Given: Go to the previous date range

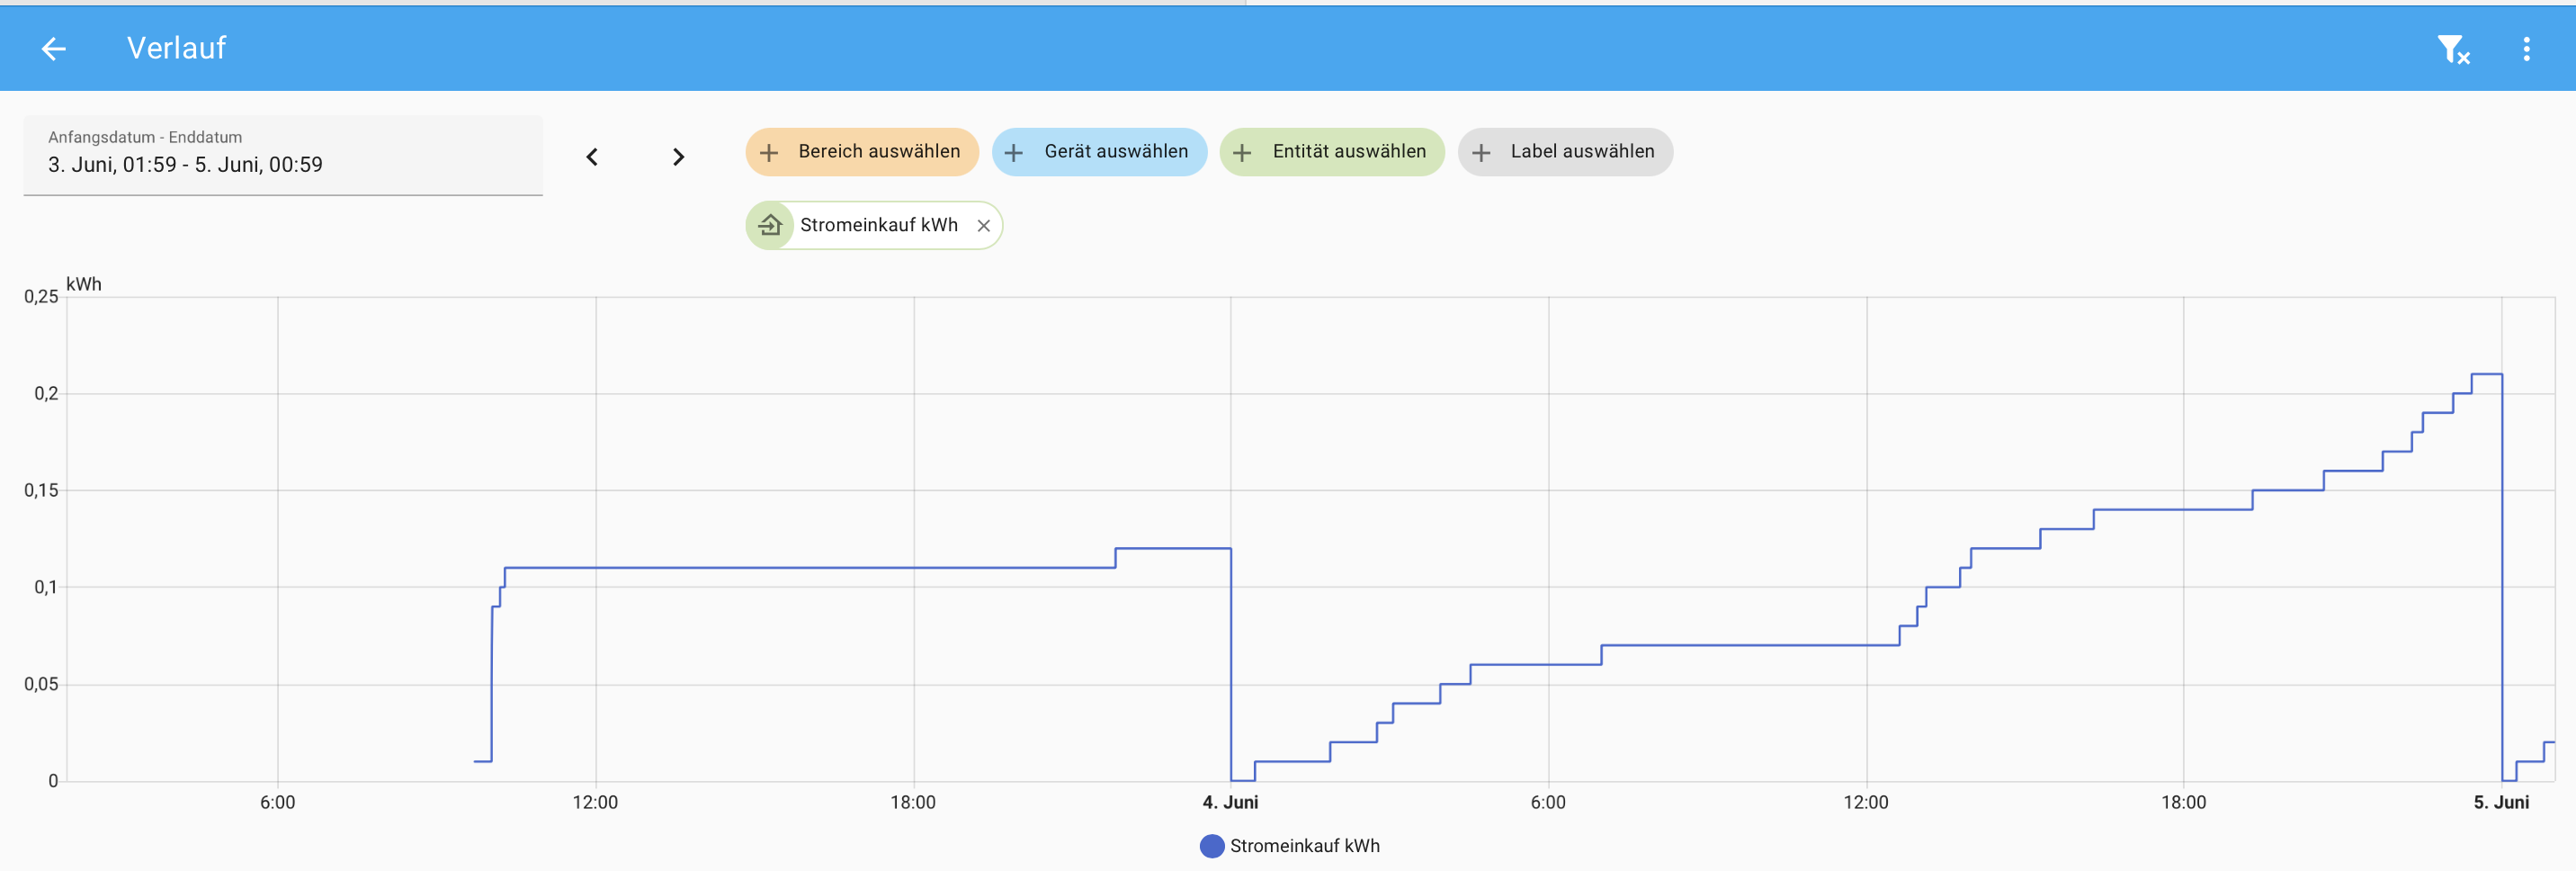Looking at the screenshot, I should 592,157.
